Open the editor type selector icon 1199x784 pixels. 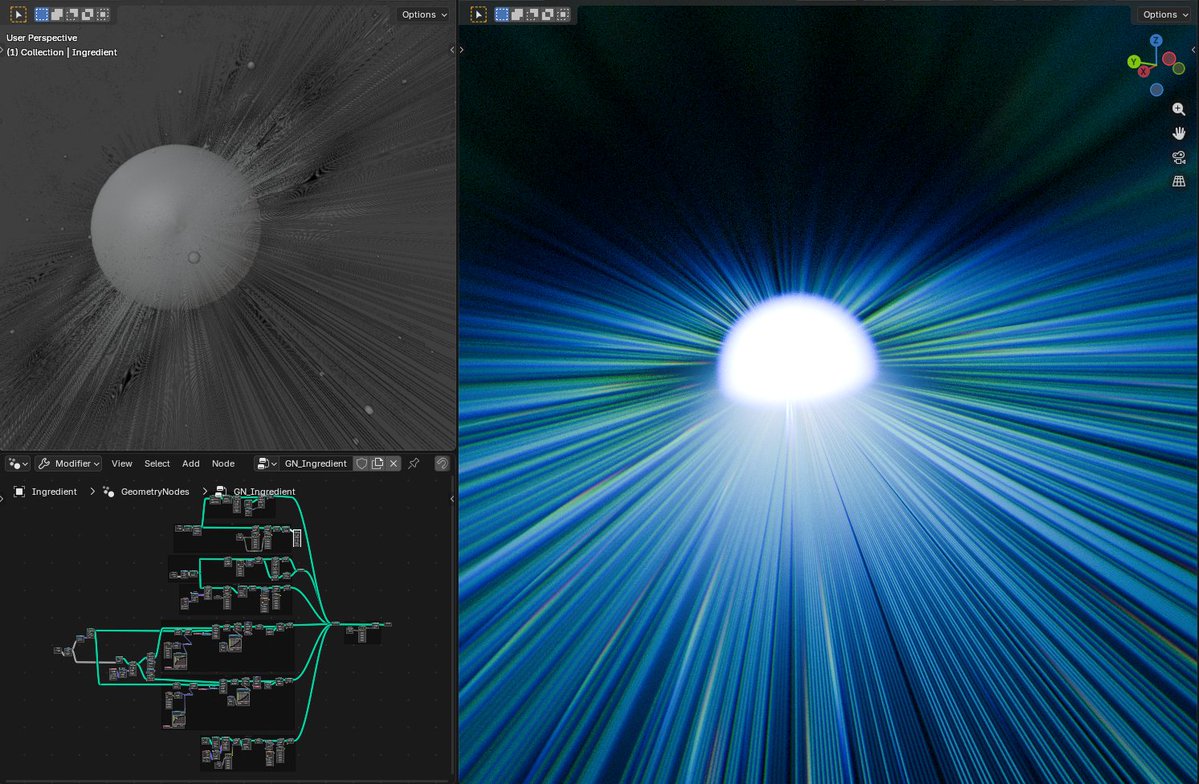(14, 463)
